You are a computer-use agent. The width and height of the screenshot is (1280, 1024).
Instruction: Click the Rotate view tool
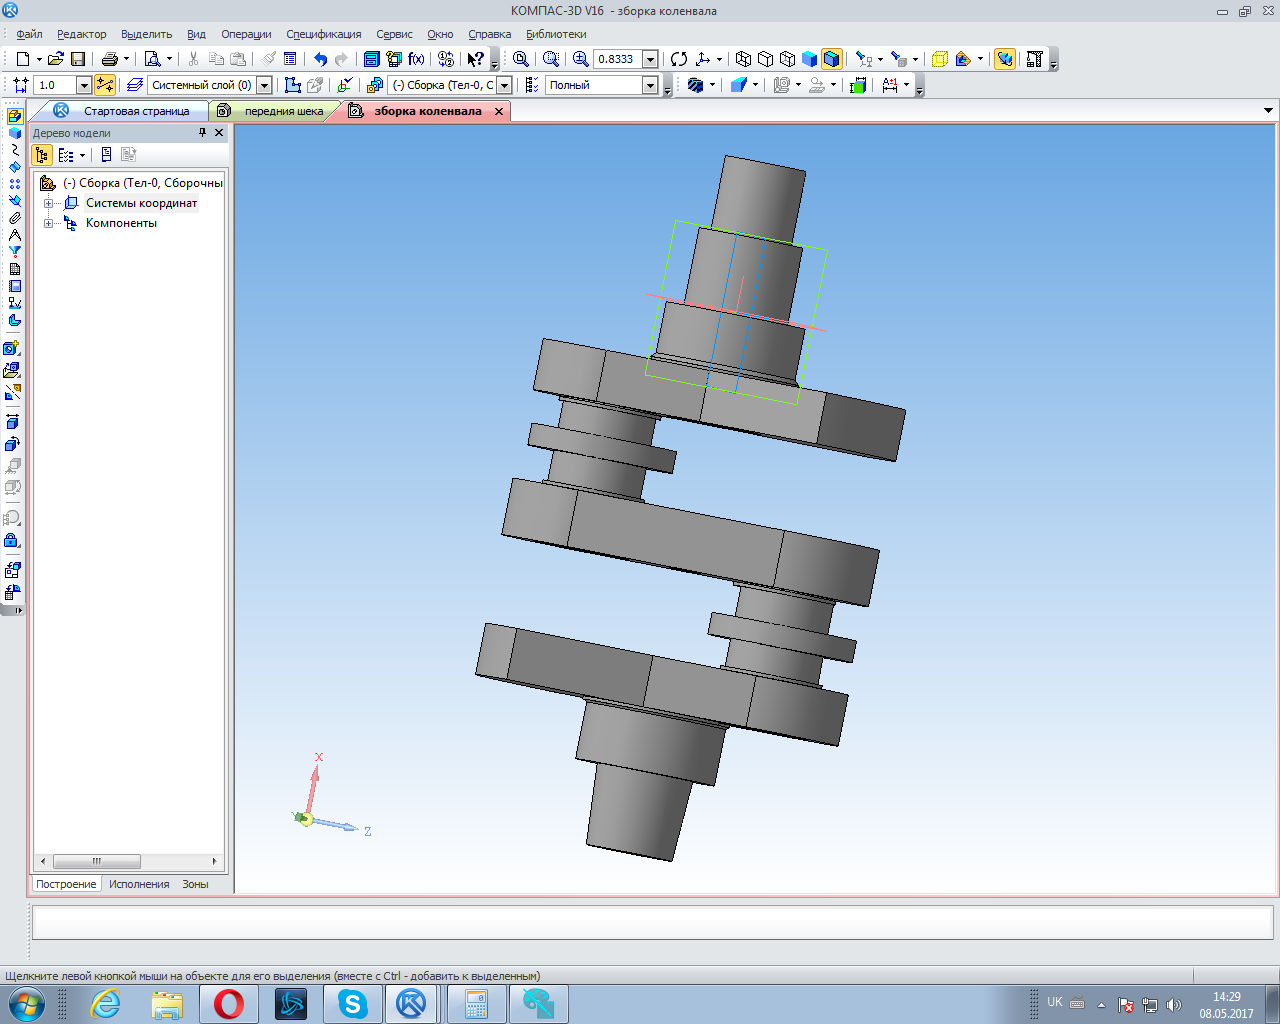point(679,59)
